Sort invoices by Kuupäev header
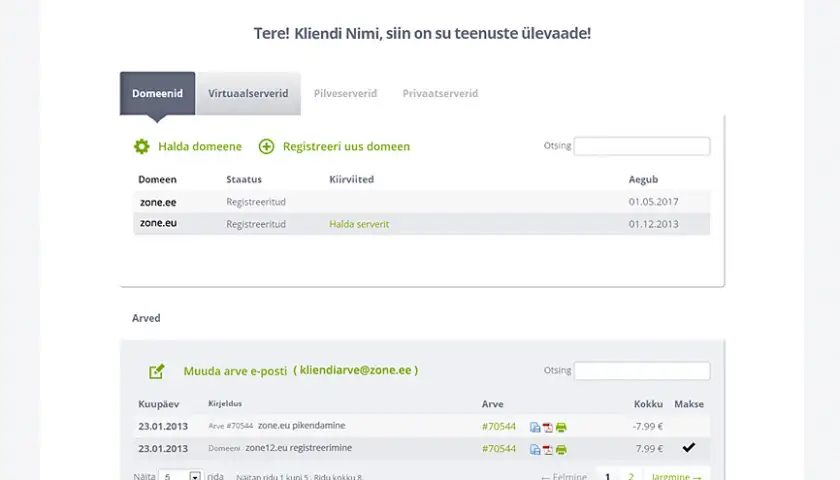840x480 pixels. point(159,404)
